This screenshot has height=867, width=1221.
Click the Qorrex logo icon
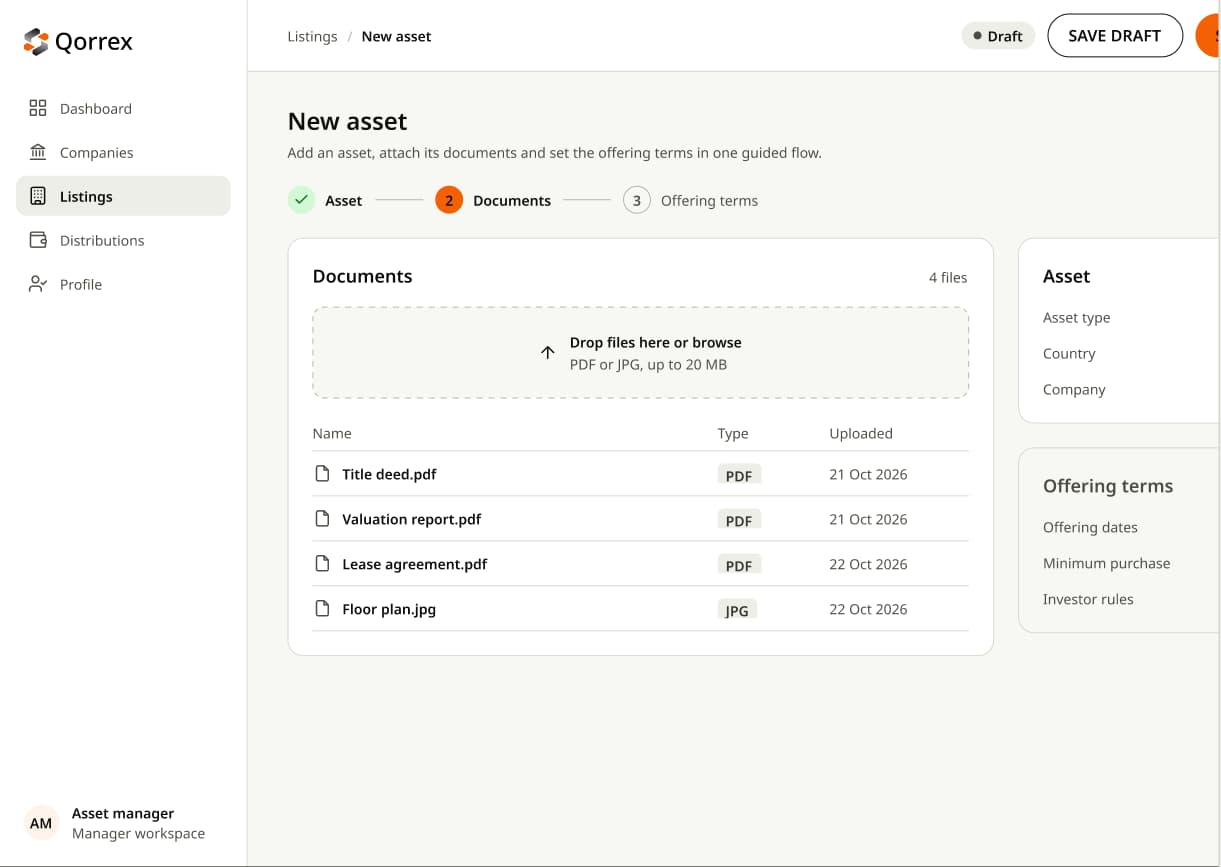point(36,42)
